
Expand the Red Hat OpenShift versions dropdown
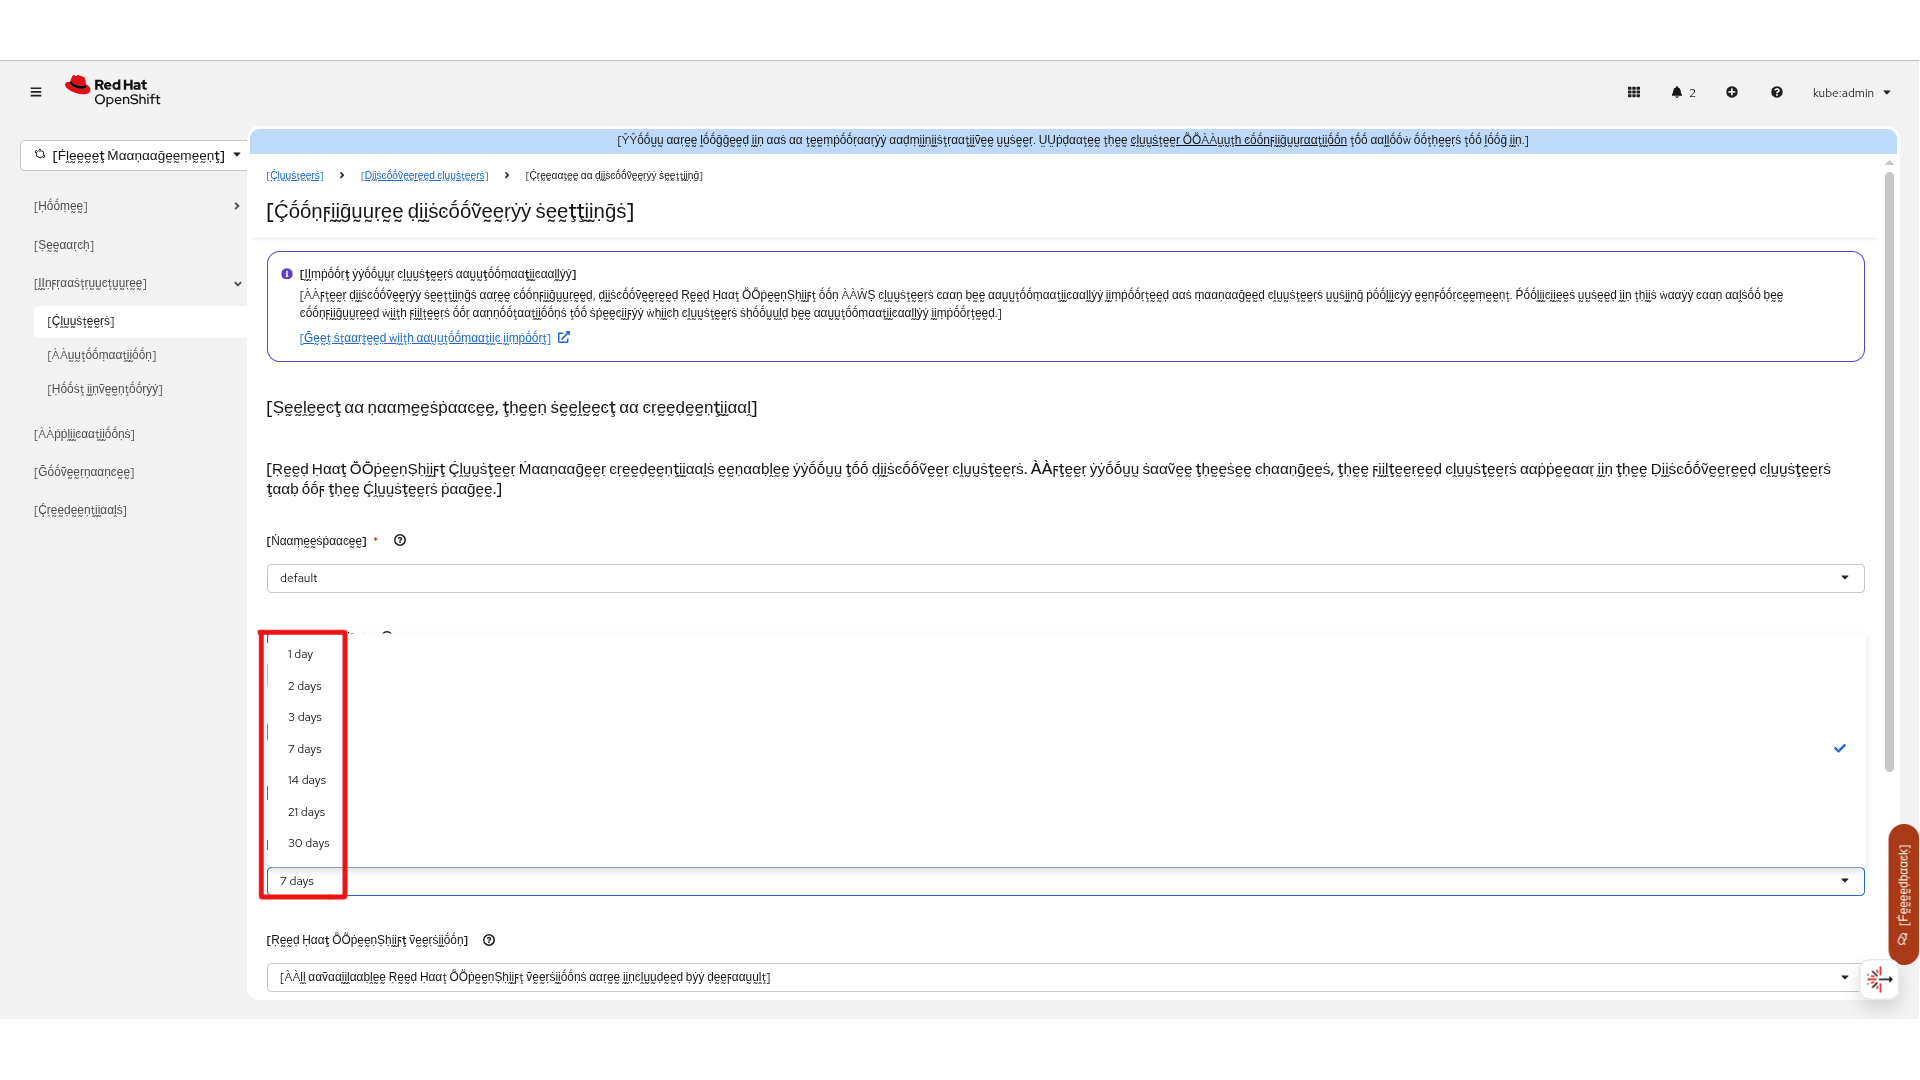(1064, 977)
